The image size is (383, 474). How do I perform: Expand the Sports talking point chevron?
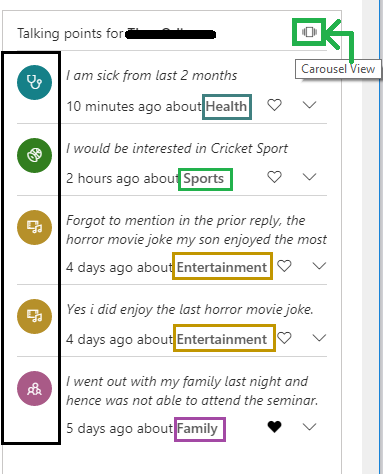309,177
